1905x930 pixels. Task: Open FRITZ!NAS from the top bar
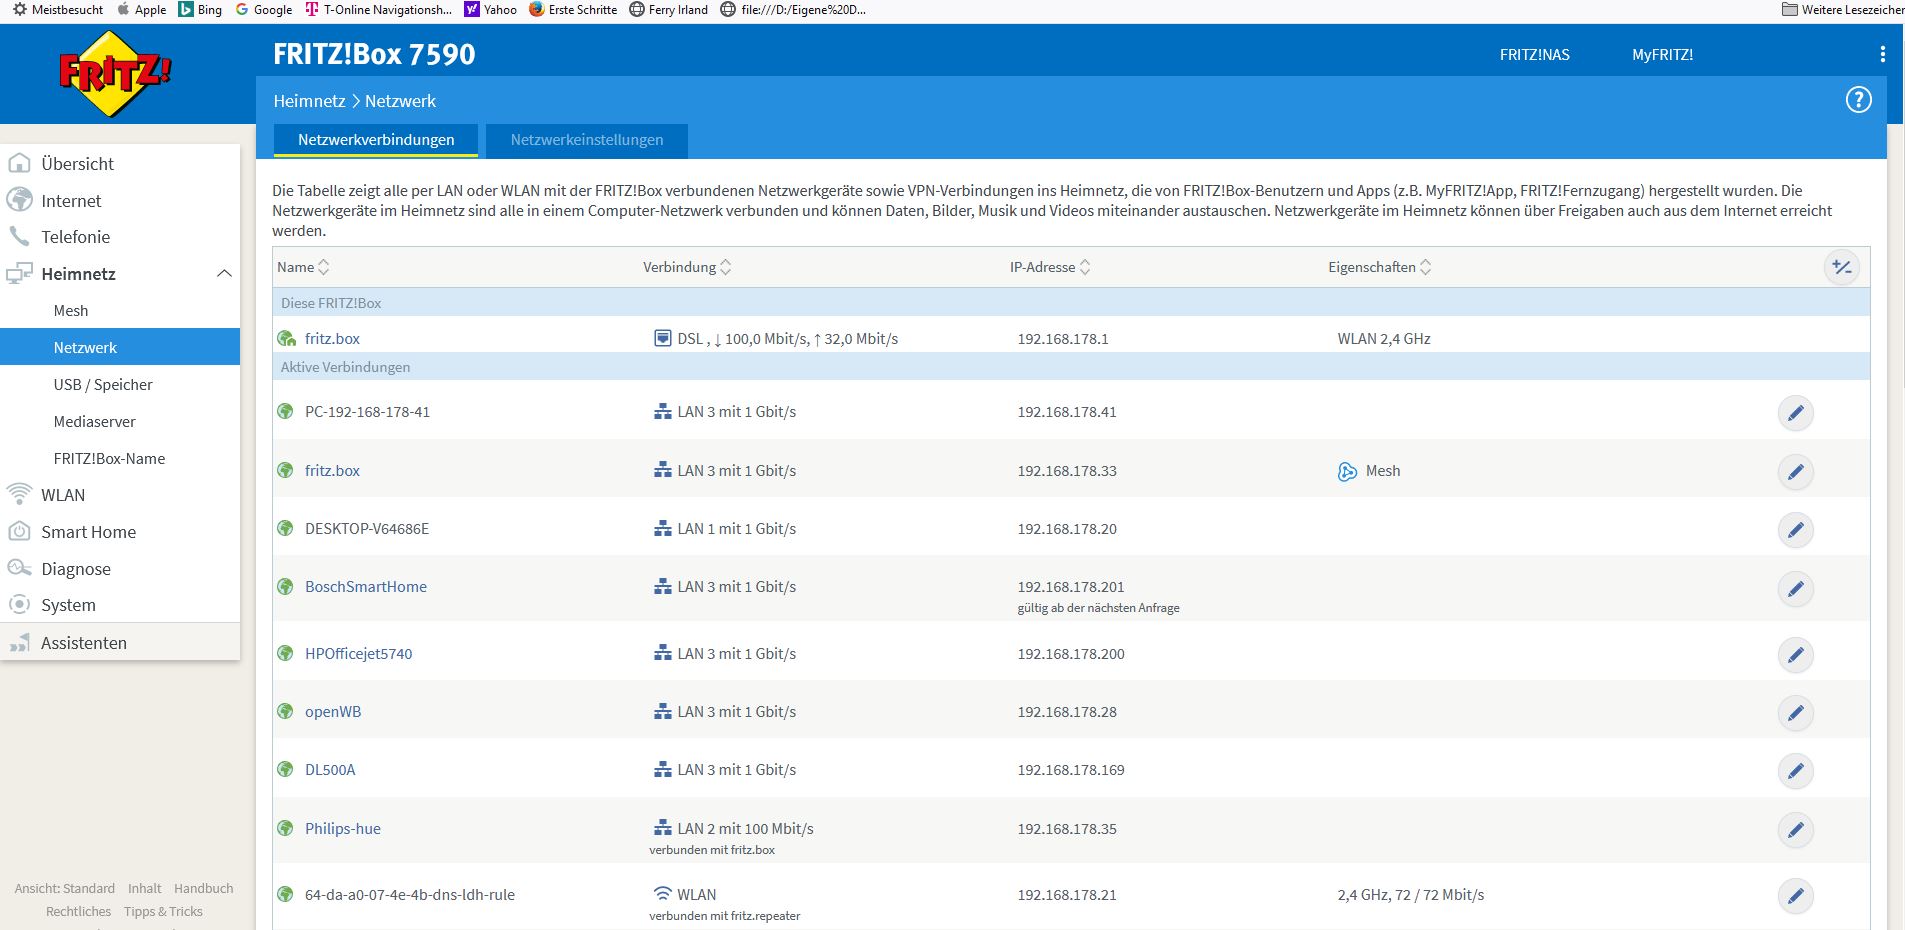(1534, 55)
